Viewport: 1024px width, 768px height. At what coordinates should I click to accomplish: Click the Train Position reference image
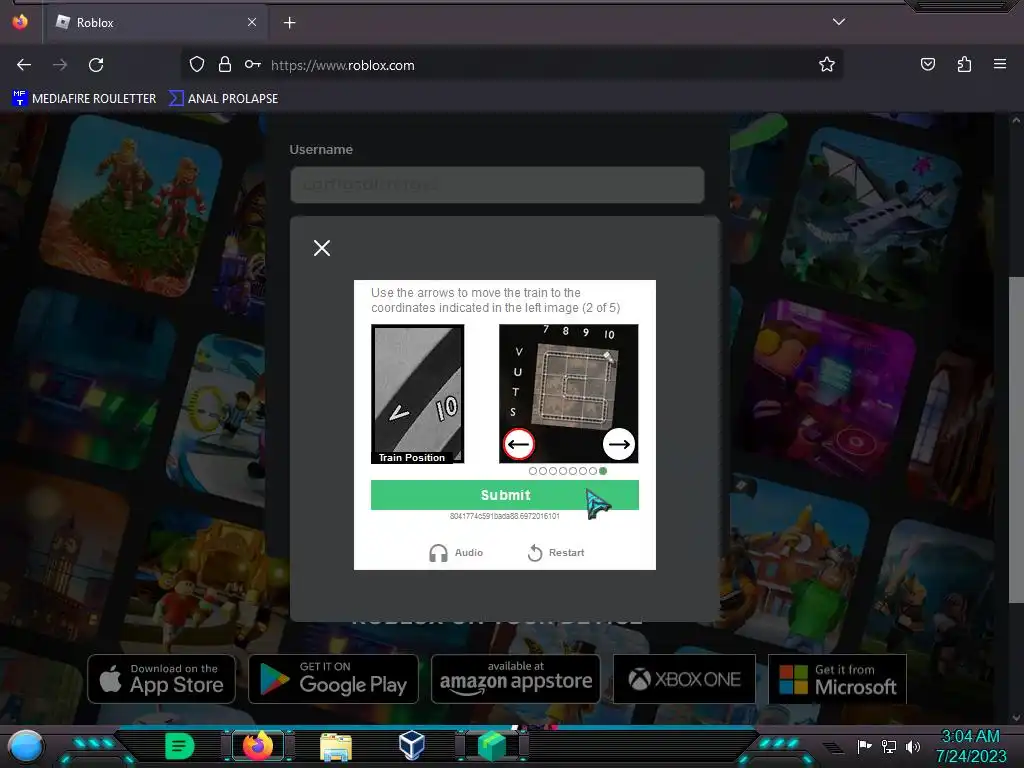417,394
